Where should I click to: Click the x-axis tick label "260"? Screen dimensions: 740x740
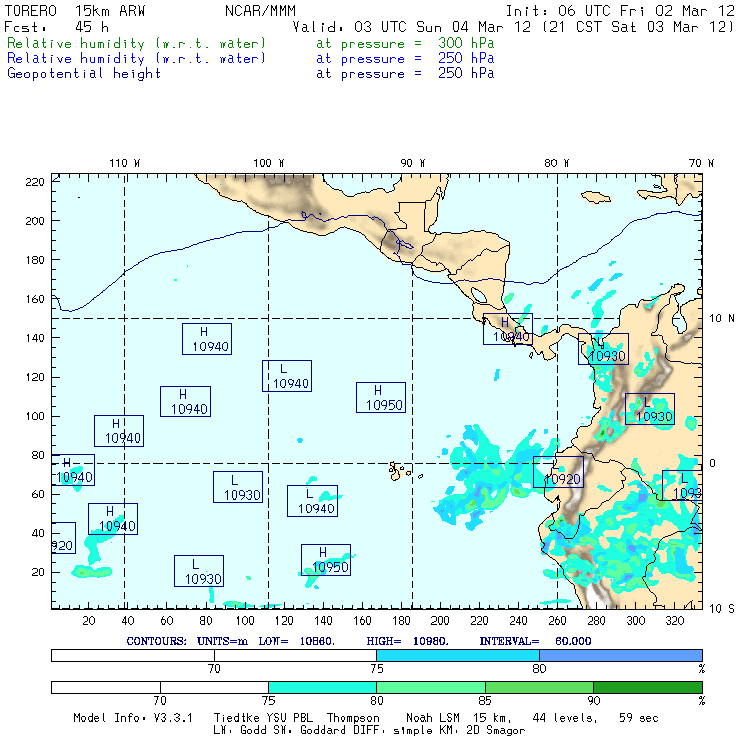point(557,621)
